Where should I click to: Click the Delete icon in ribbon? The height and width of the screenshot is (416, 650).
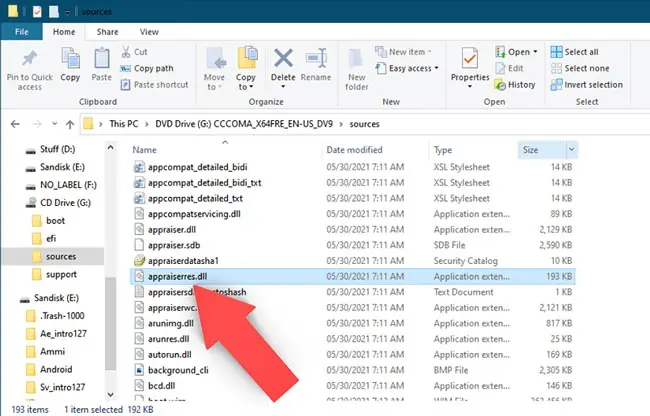click(283, 58)
